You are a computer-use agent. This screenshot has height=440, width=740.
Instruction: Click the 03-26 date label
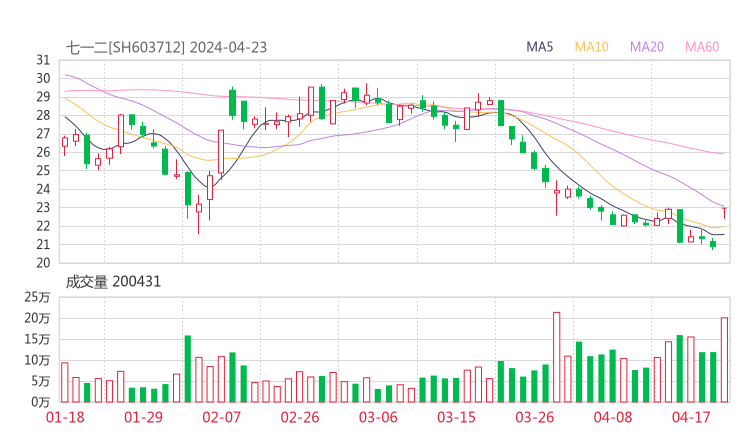tap(534, 417)
